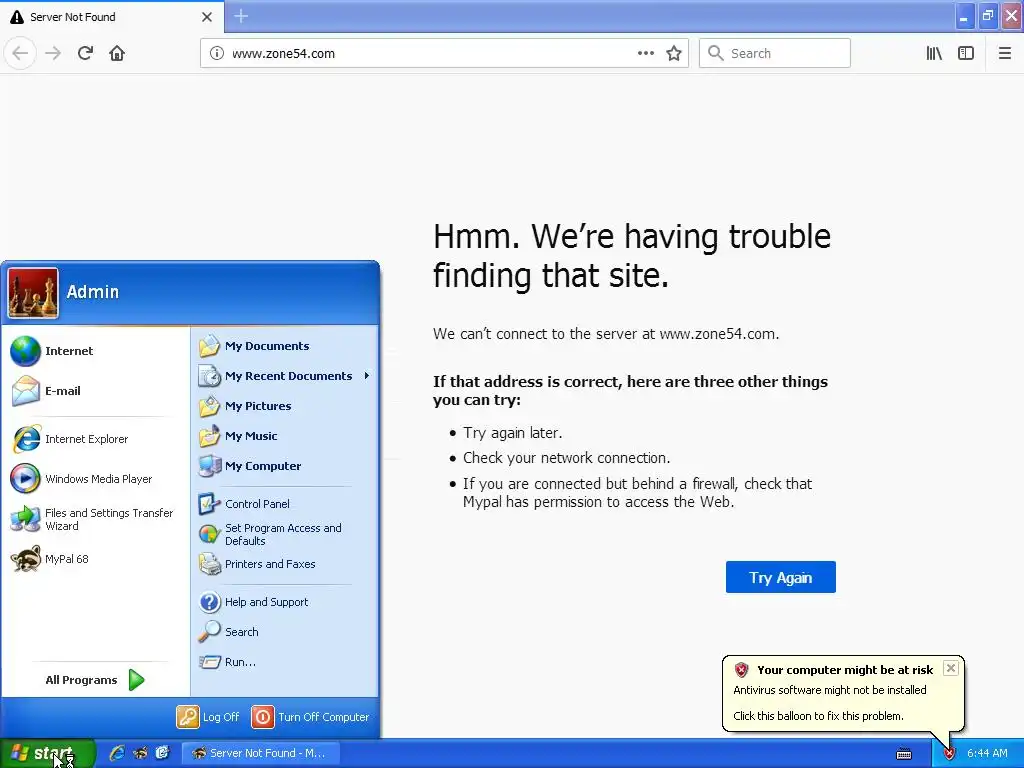The height and width of the screenshot is (768, 1024).
Task: Open the page actions three-dot menu
Action: [645, 53]
